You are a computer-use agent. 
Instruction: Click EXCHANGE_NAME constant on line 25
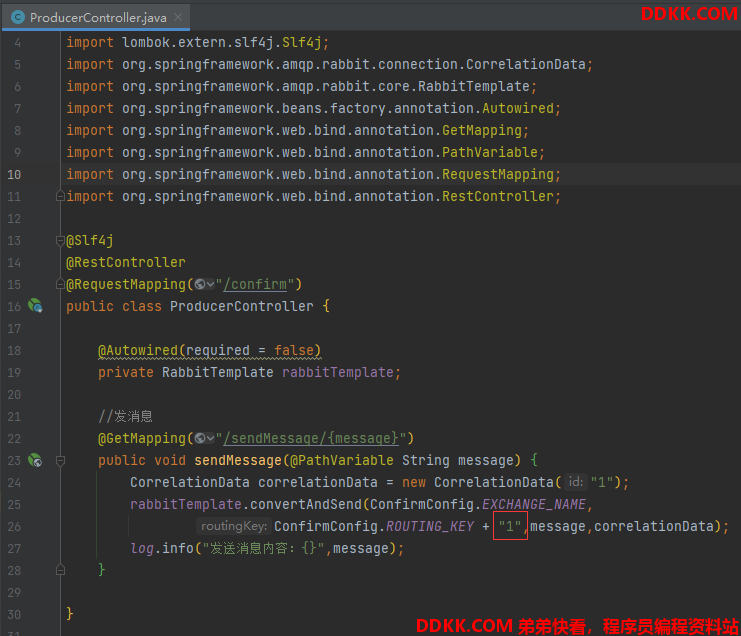(534, 504)
